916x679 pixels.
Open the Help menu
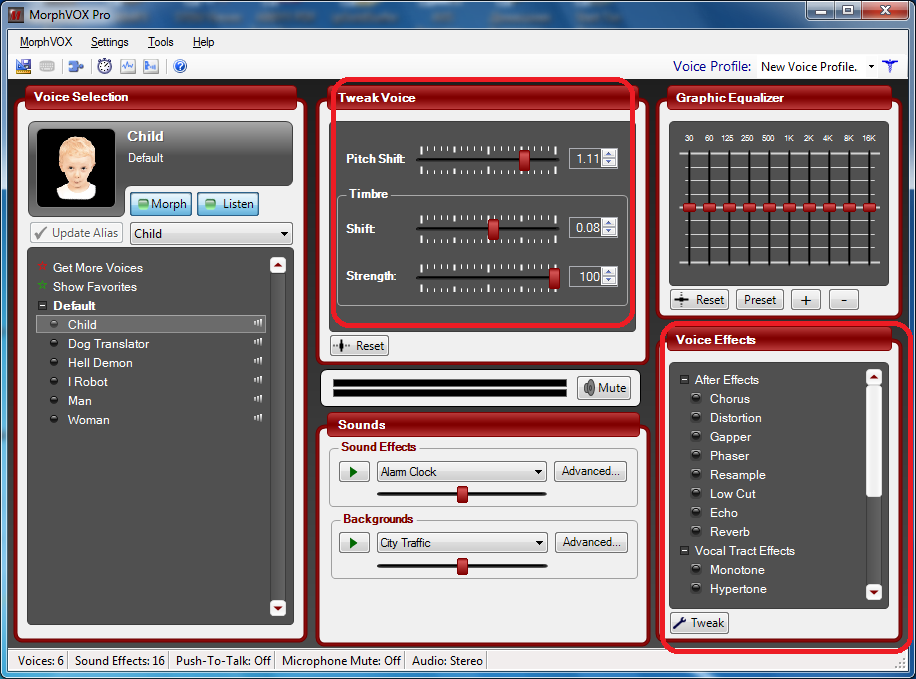point(203,42)
